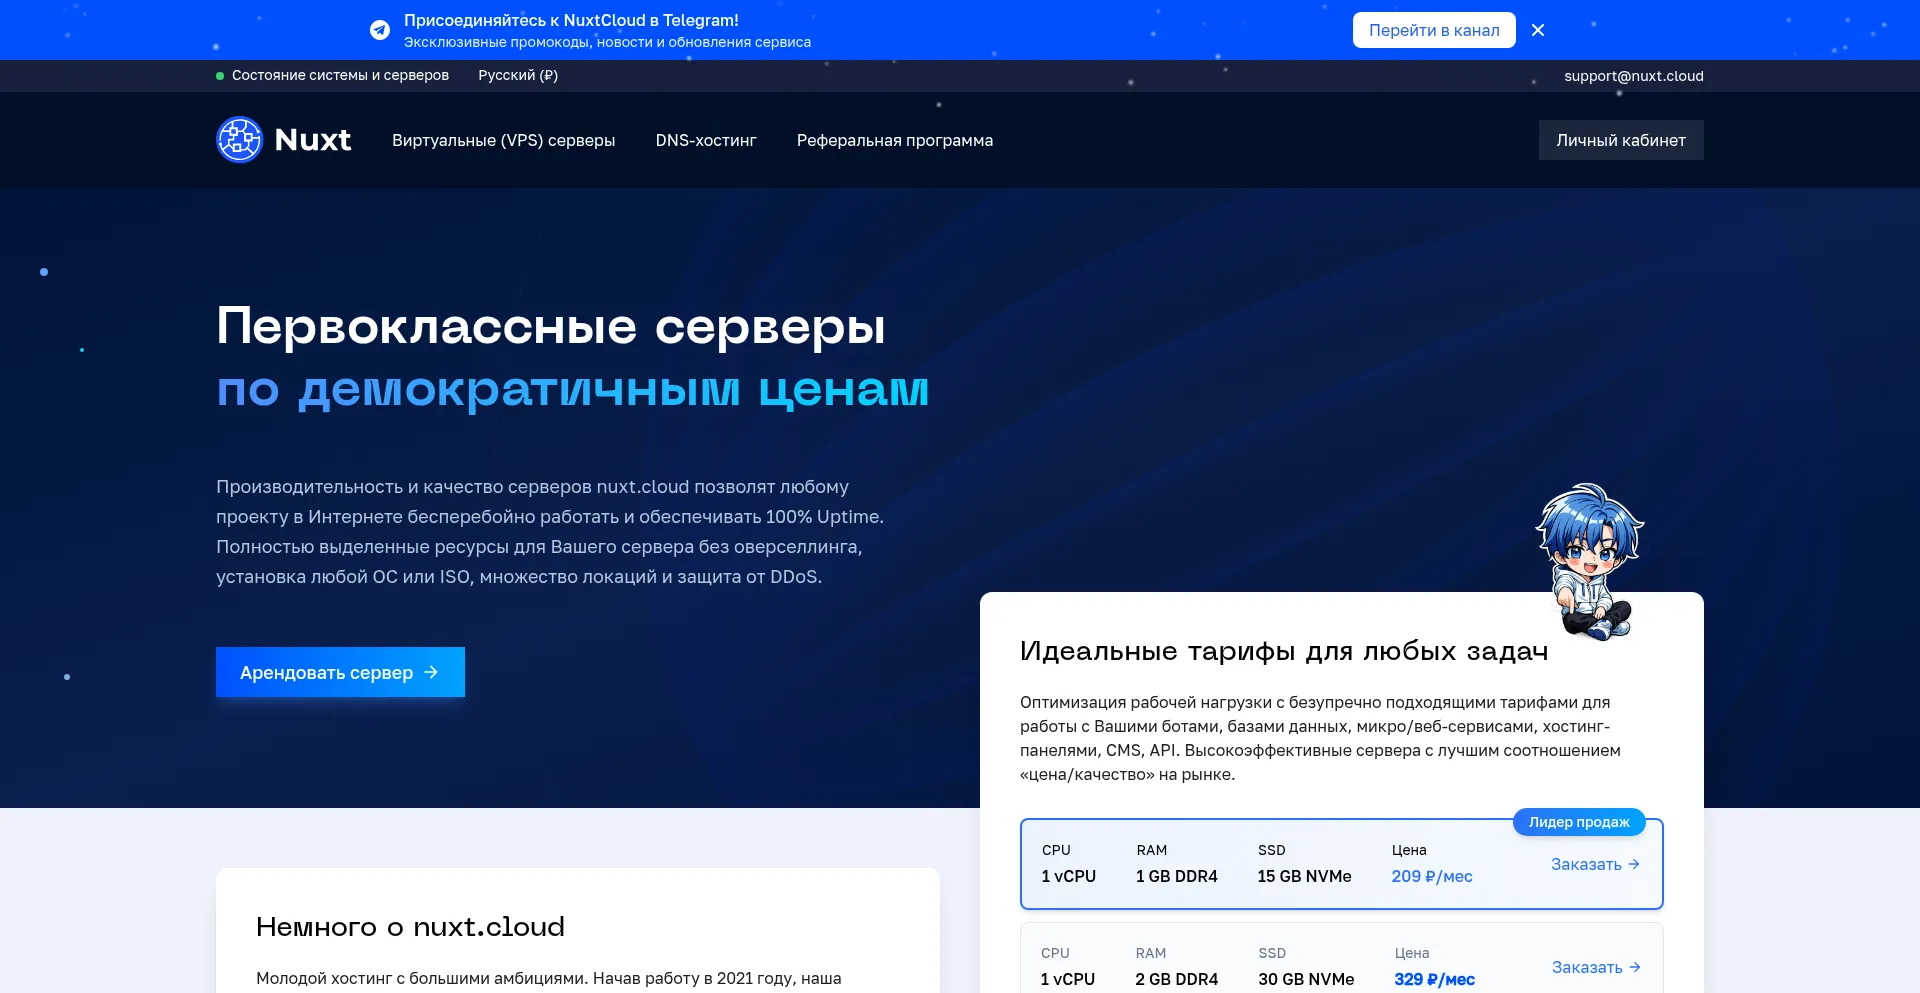
Task: Click the anime mascot character image
Action: (x=1590, y=560)
